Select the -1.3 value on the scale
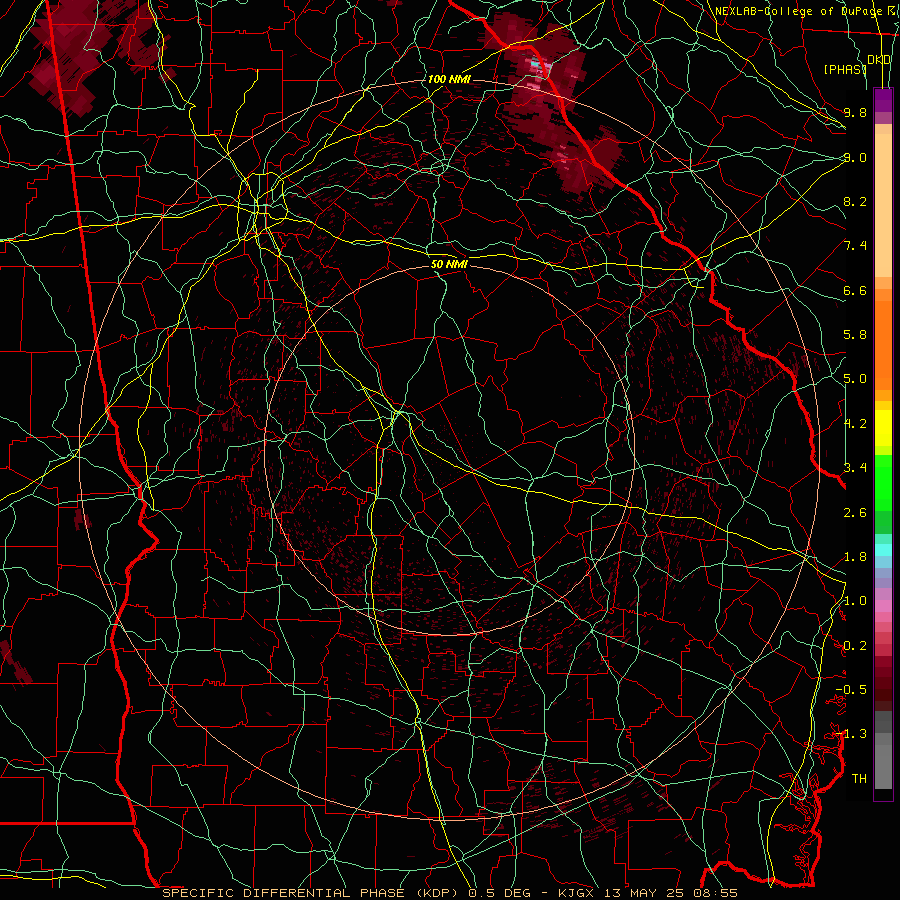The image size is (900, 900). click(x=851, y=734)
